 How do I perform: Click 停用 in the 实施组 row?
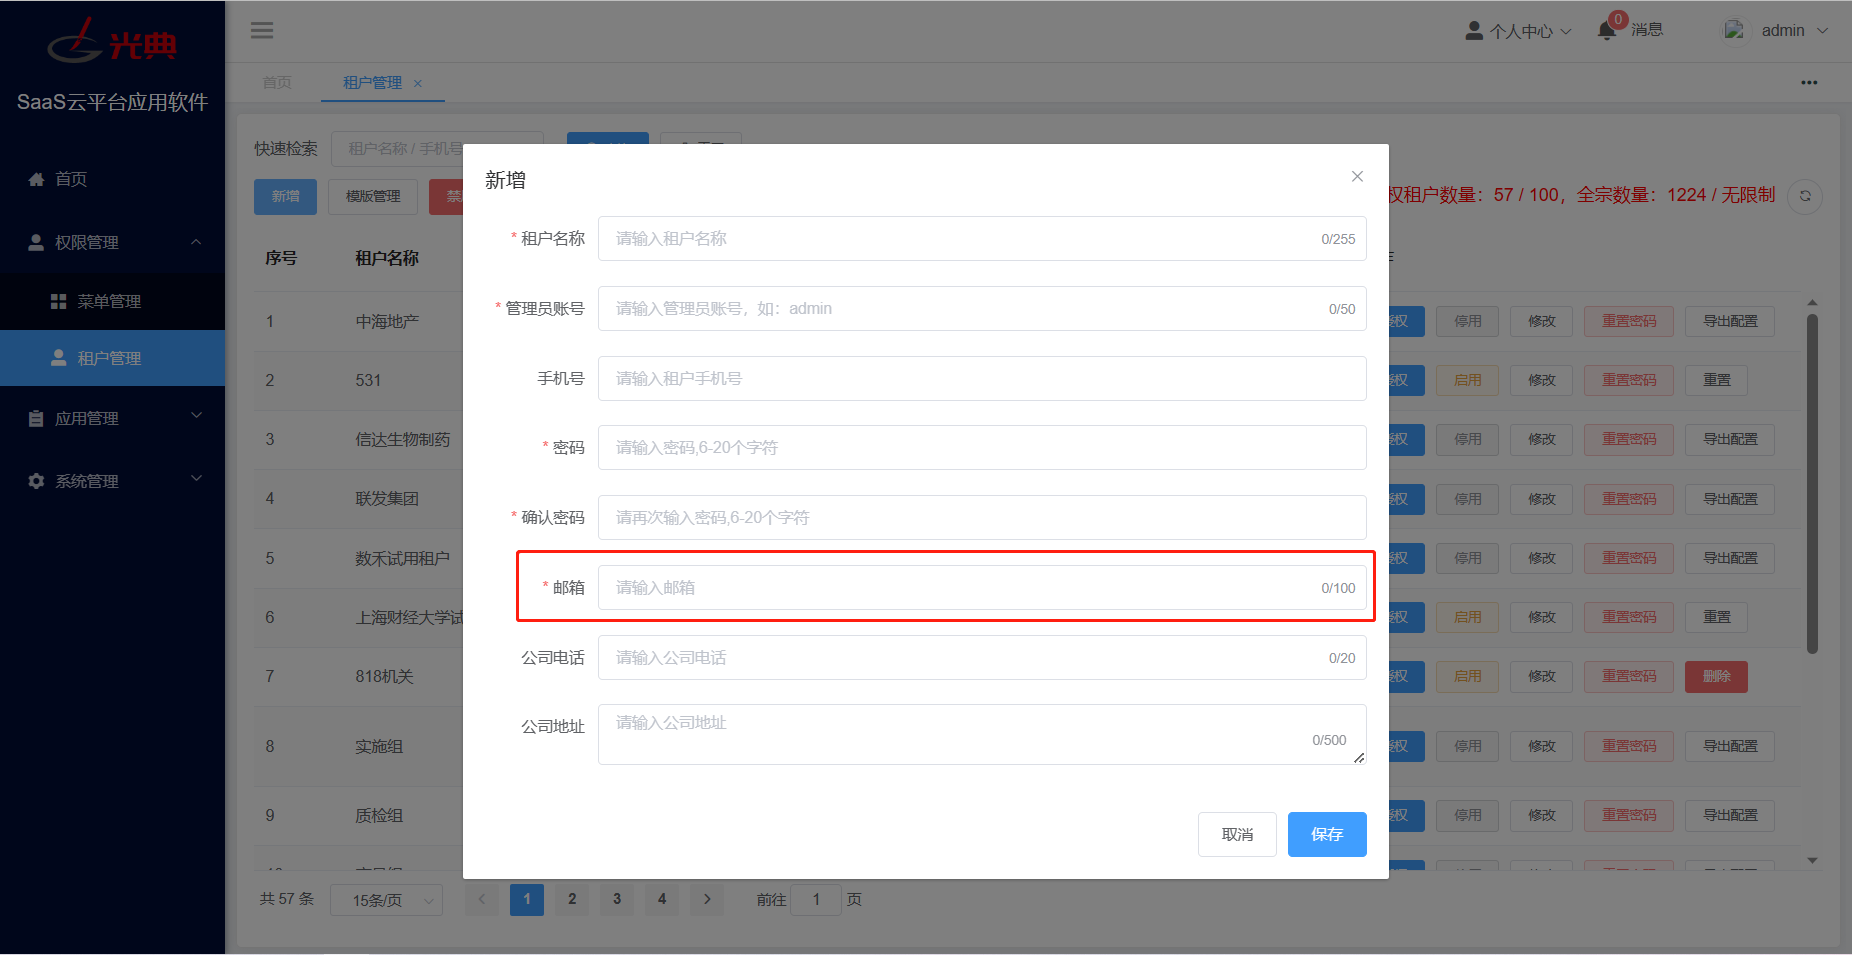tap(1467, 746)
